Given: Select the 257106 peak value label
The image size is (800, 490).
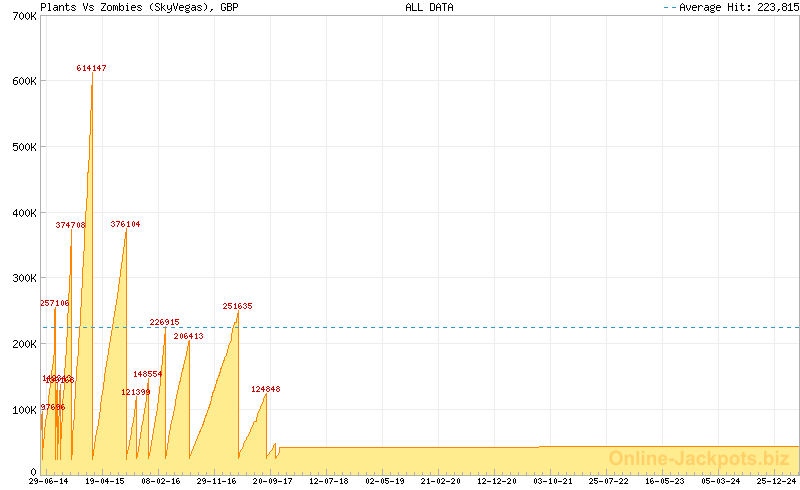Looking at the screenshot, I should [54, 303].
